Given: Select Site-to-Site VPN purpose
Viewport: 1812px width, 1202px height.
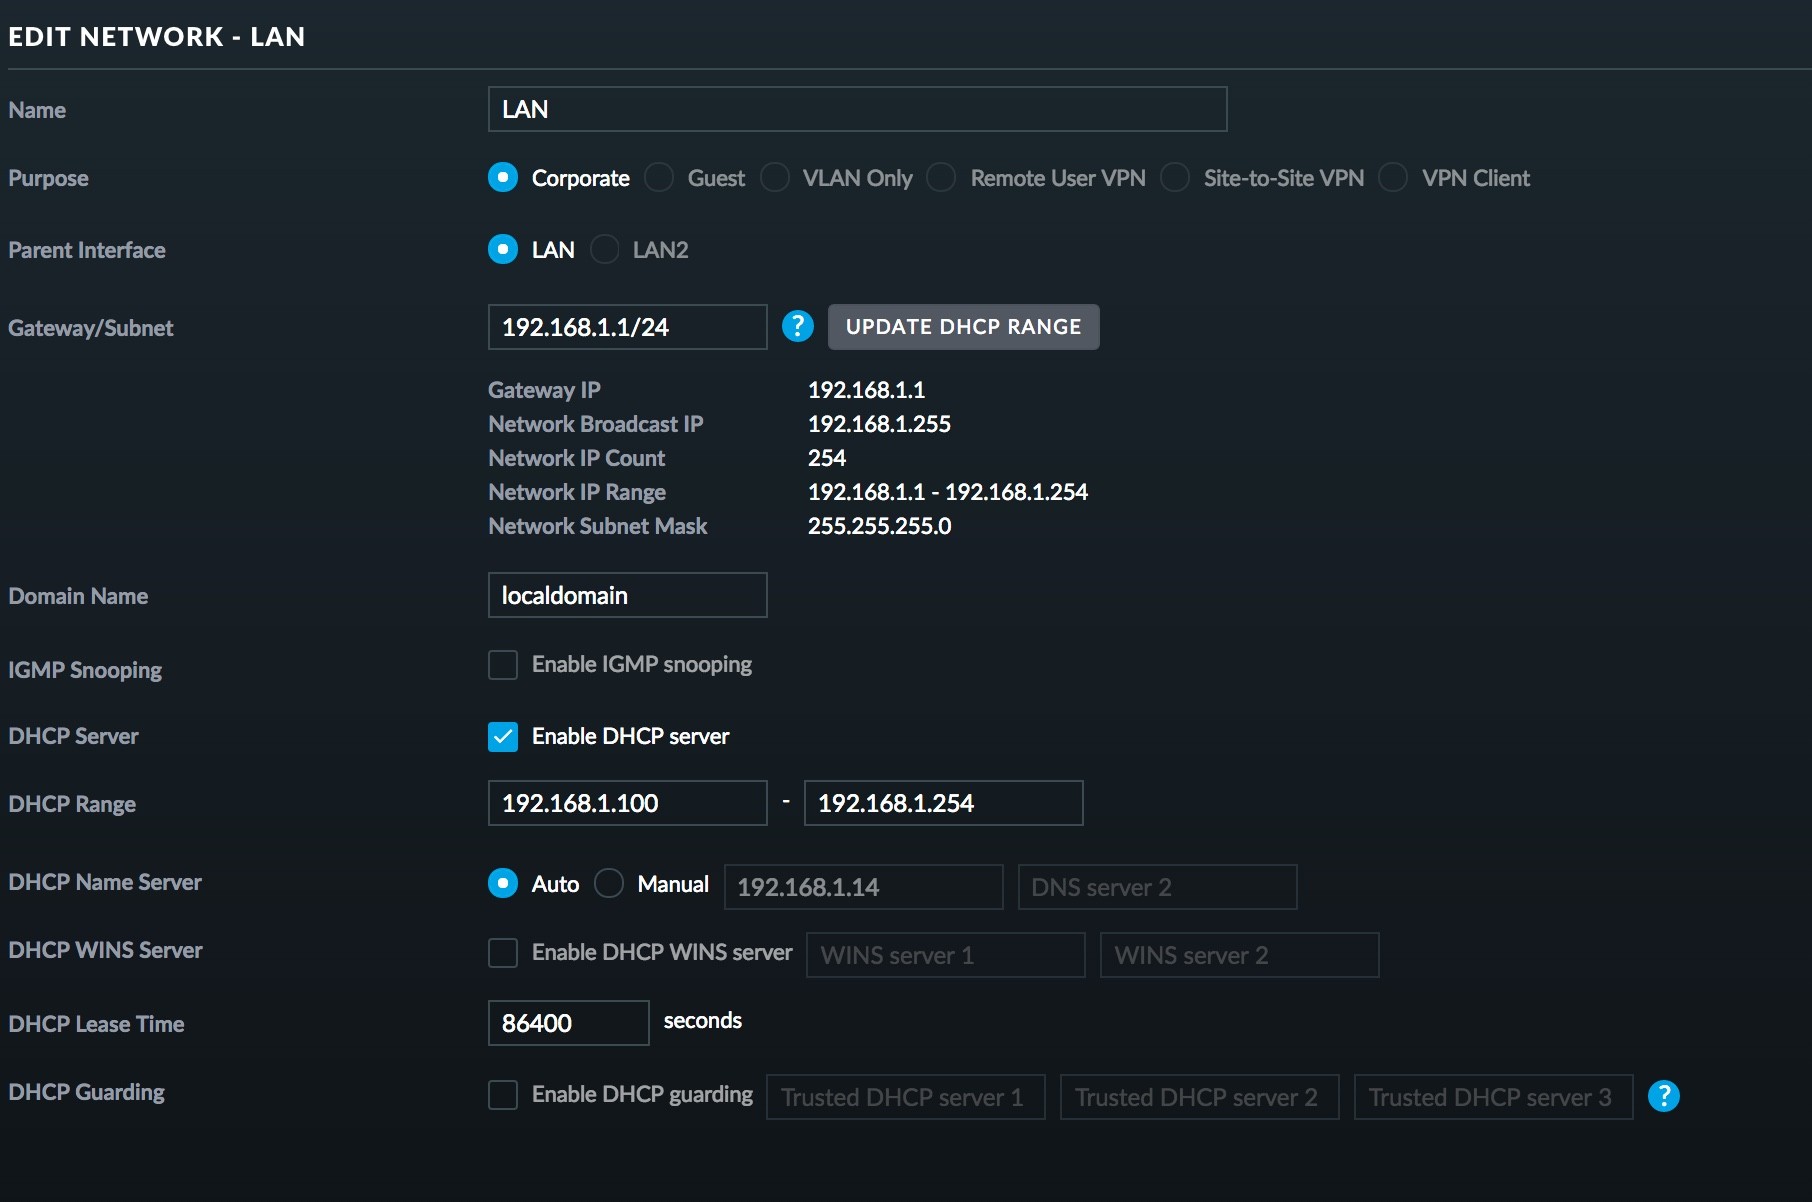Looking at the screenshot, I should click(x=1175, y=178).
